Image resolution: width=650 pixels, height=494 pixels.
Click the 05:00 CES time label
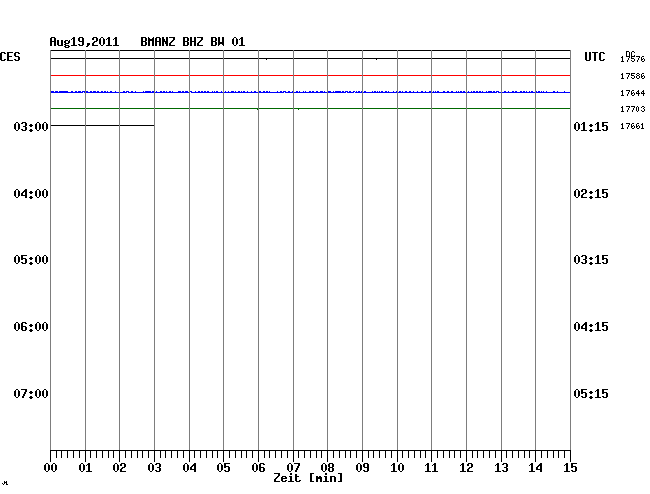(31, 260)
